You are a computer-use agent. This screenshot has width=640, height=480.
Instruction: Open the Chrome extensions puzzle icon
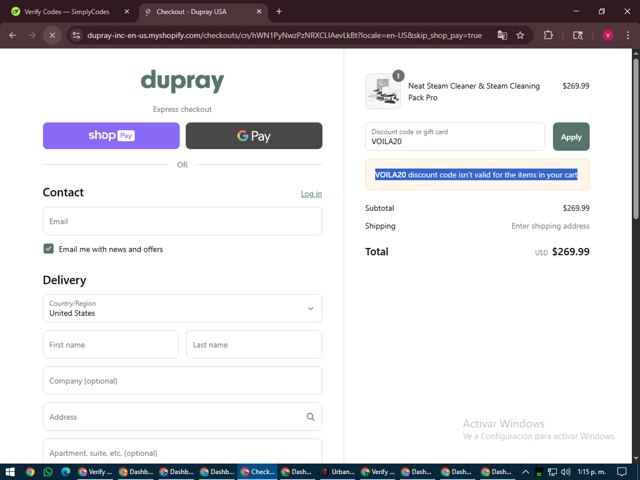(x=548, y=36)
